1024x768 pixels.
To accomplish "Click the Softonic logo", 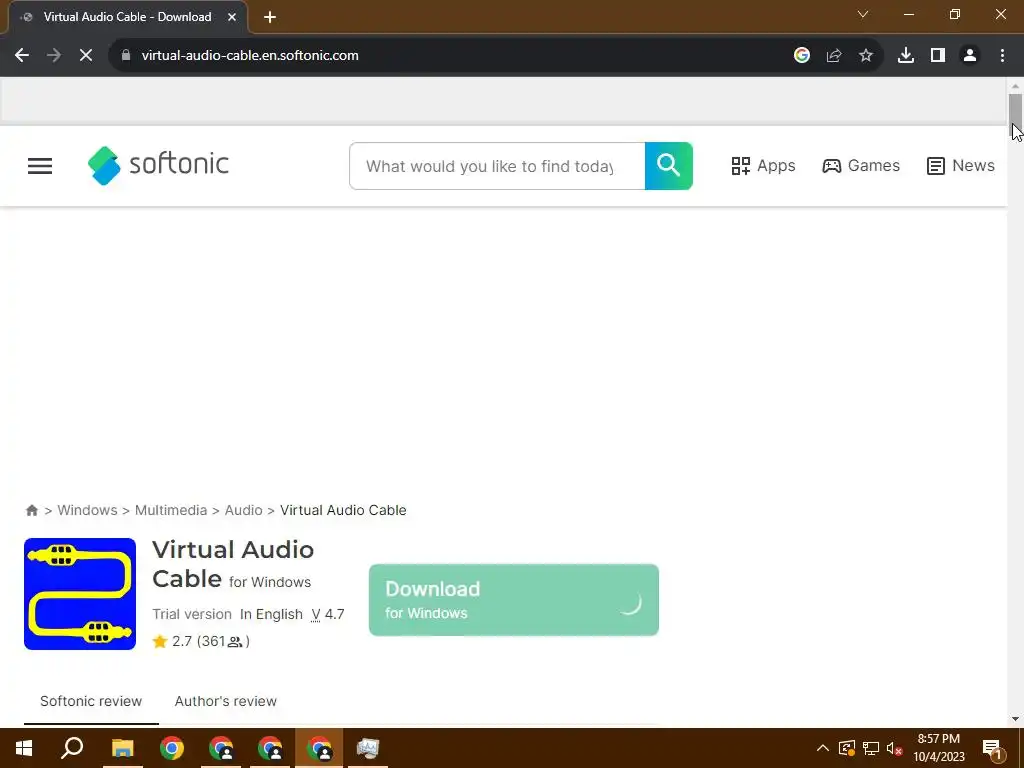I will coord(158,166).
